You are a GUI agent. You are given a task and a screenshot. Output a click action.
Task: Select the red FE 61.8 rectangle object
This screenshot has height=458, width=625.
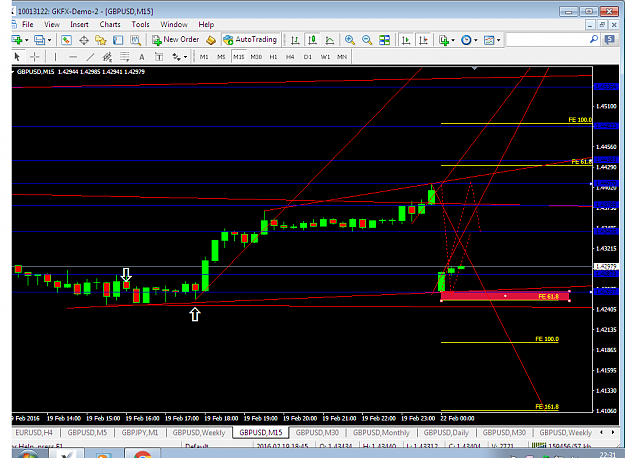[x=505, y=296]
